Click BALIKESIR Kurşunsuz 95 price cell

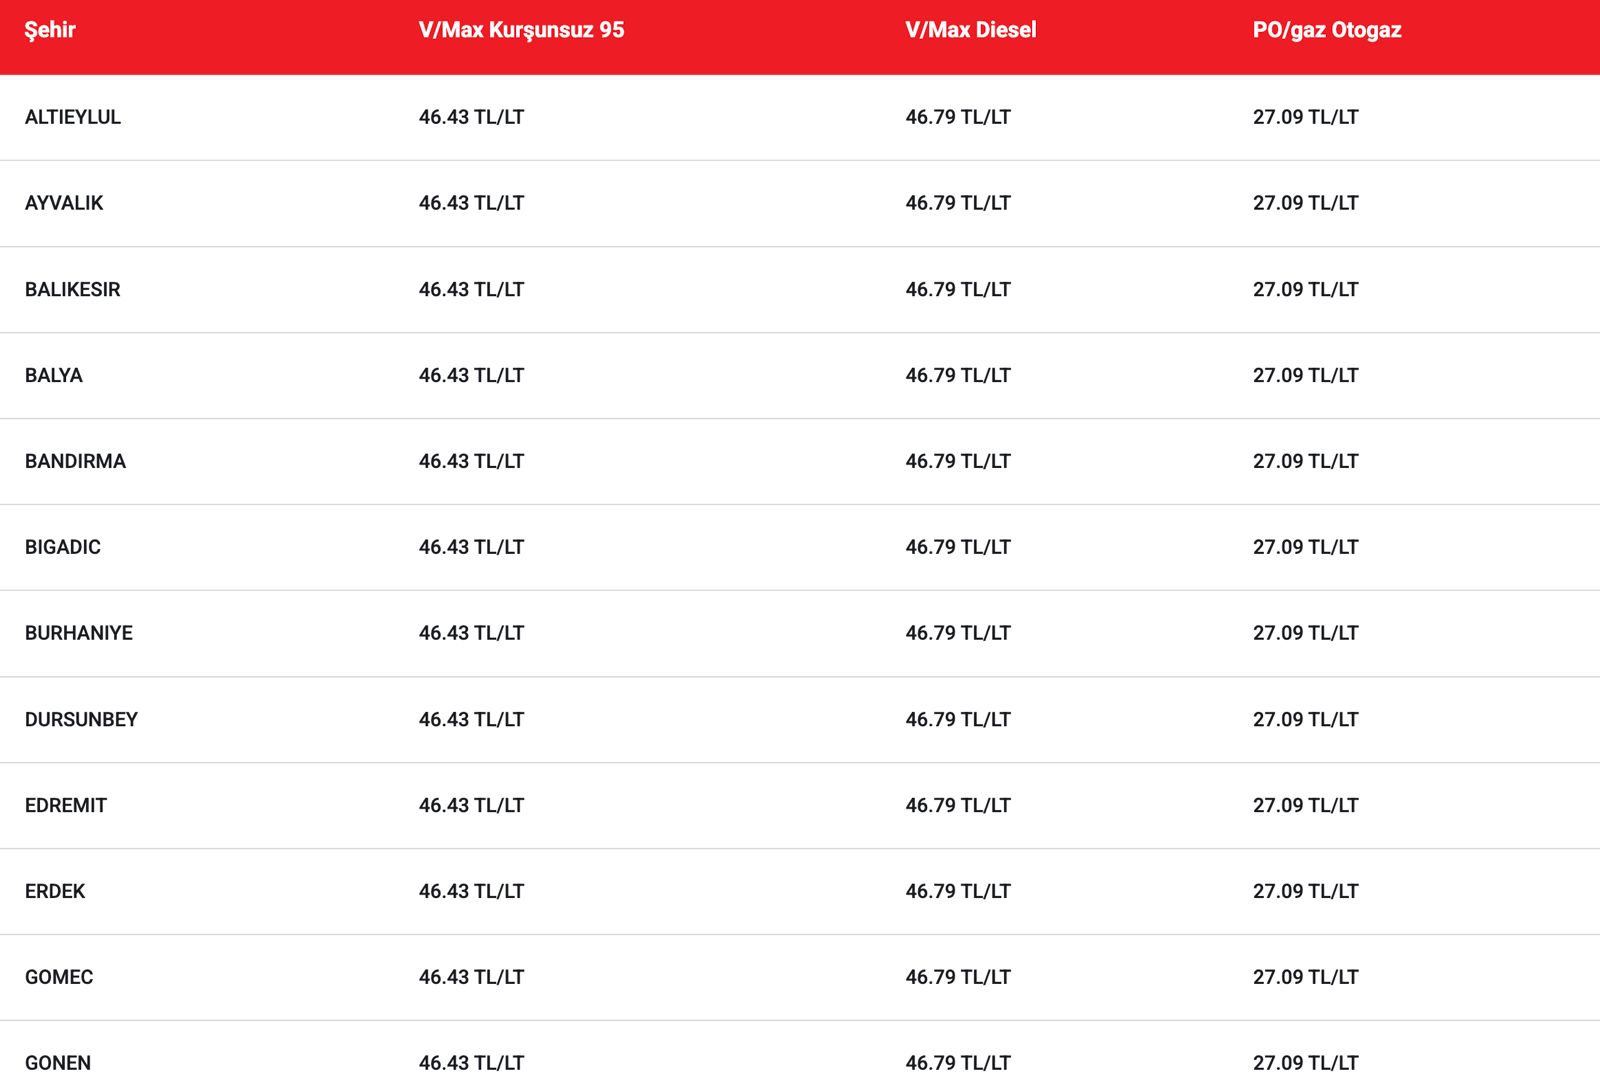(471, 289)
